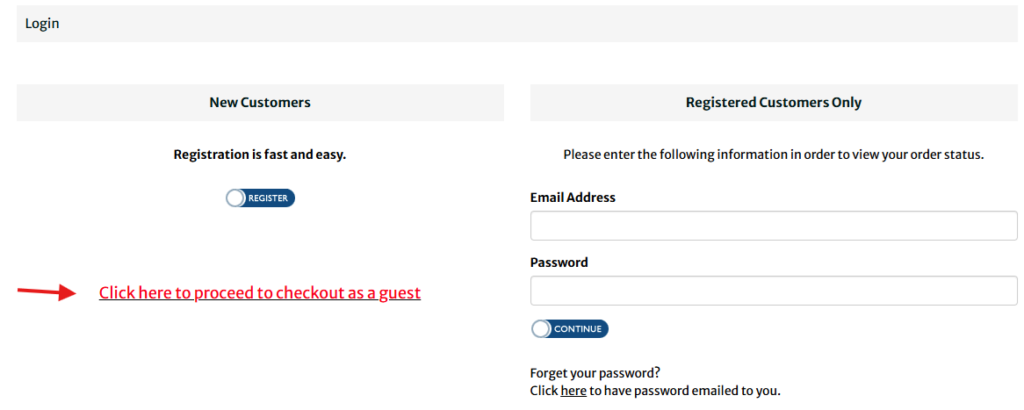
Task: Focus the Password input field
Action: tap(773, 291)
